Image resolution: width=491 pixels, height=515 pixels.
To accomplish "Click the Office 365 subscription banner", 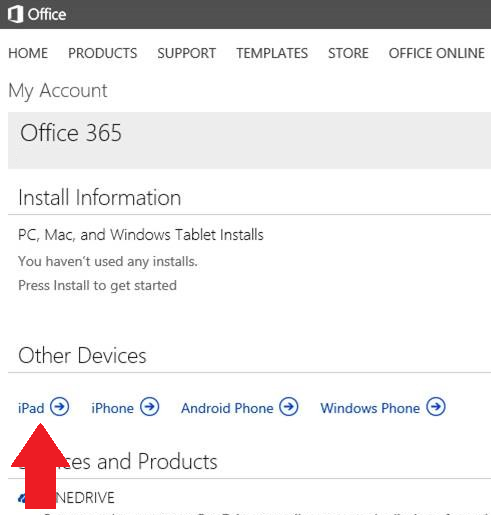I will click(x=249, y=140).
